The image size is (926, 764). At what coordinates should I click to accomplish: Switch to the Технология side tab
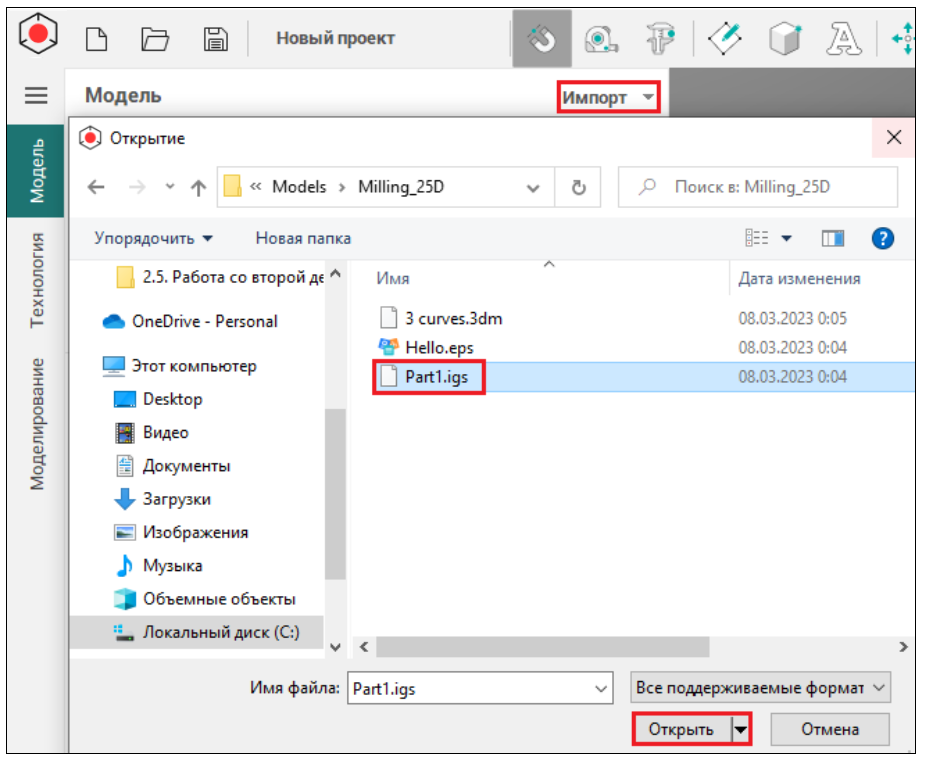click(x=37, y=280)
